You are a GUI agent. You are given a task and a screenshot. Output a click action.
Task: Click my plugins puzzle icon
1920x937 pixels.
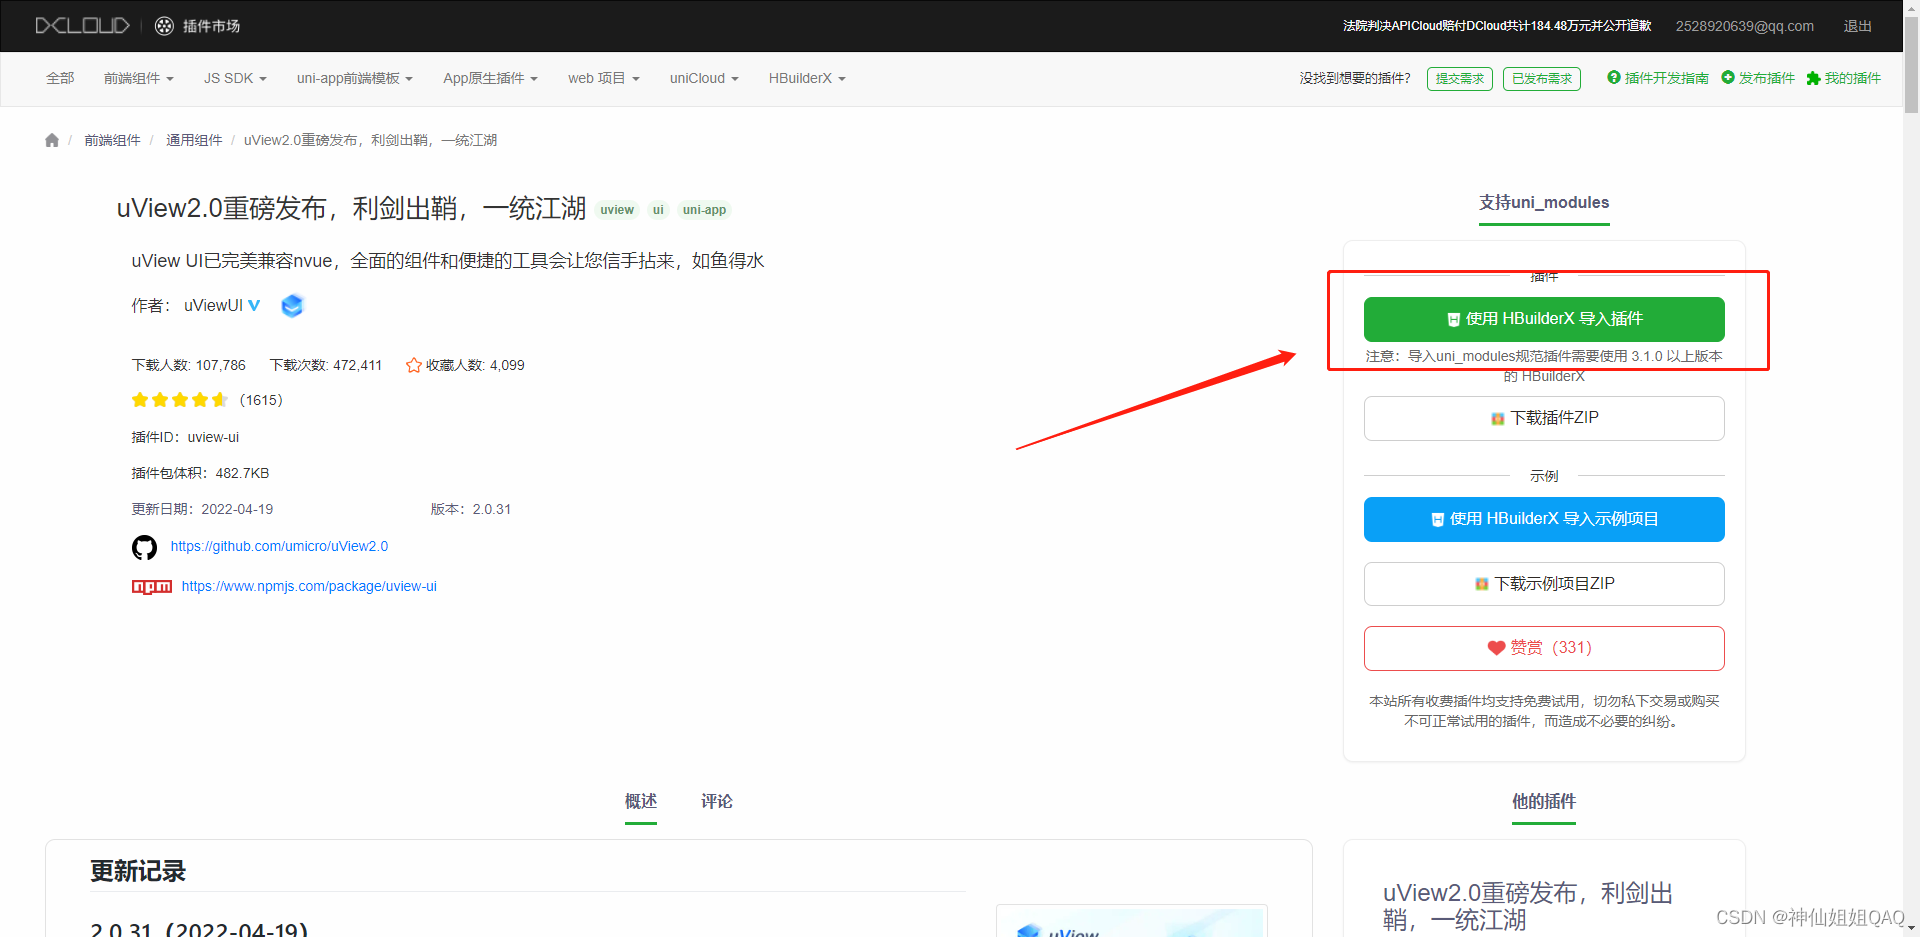click(1813, 78)
